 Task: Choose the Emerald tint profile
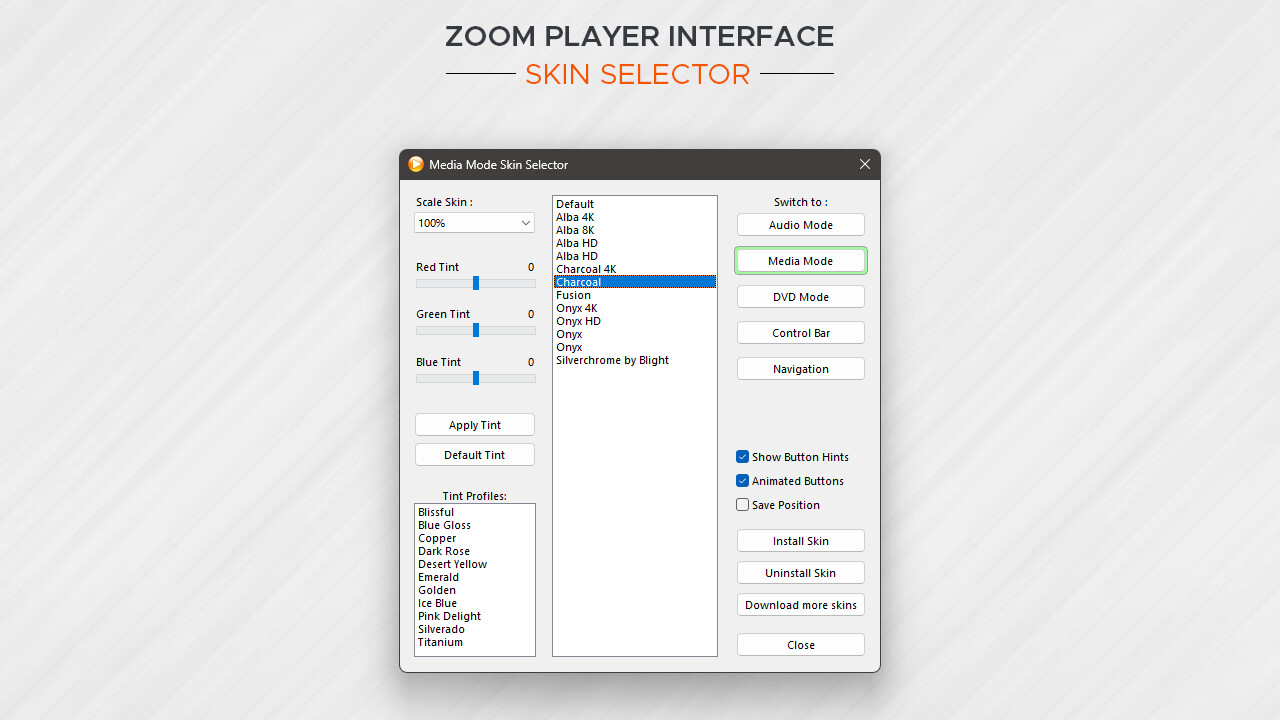tap(438, 577)
